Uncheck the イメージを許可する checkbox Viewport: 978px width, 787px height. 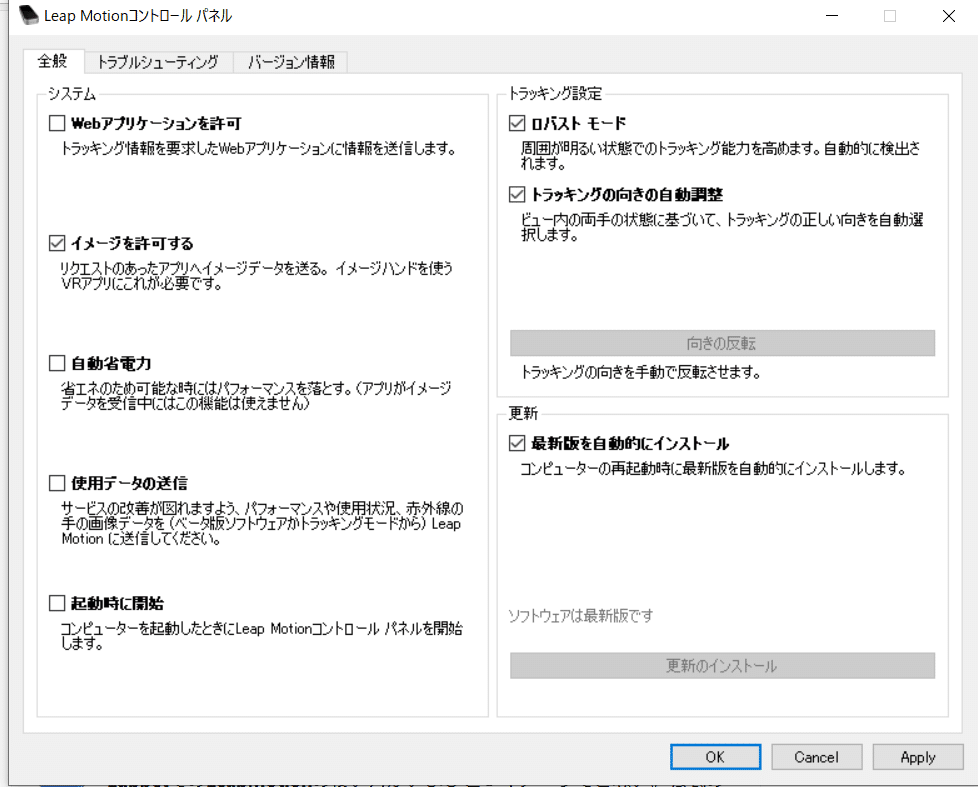pos(57,243)
